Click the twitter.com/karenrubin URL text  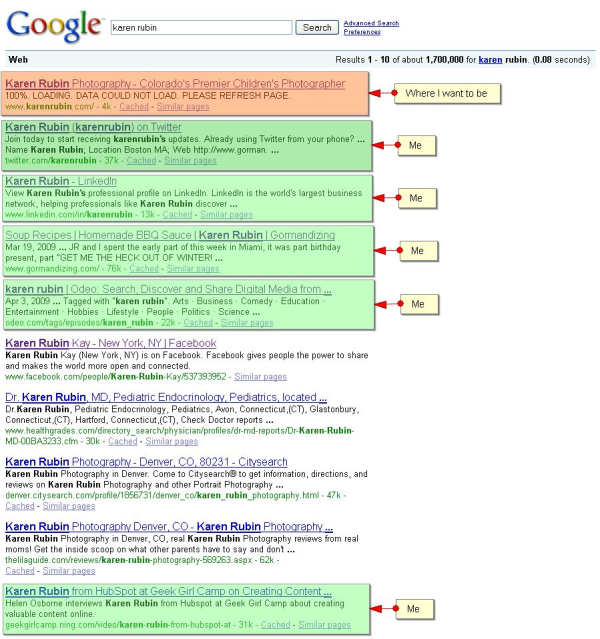point(51,161)
